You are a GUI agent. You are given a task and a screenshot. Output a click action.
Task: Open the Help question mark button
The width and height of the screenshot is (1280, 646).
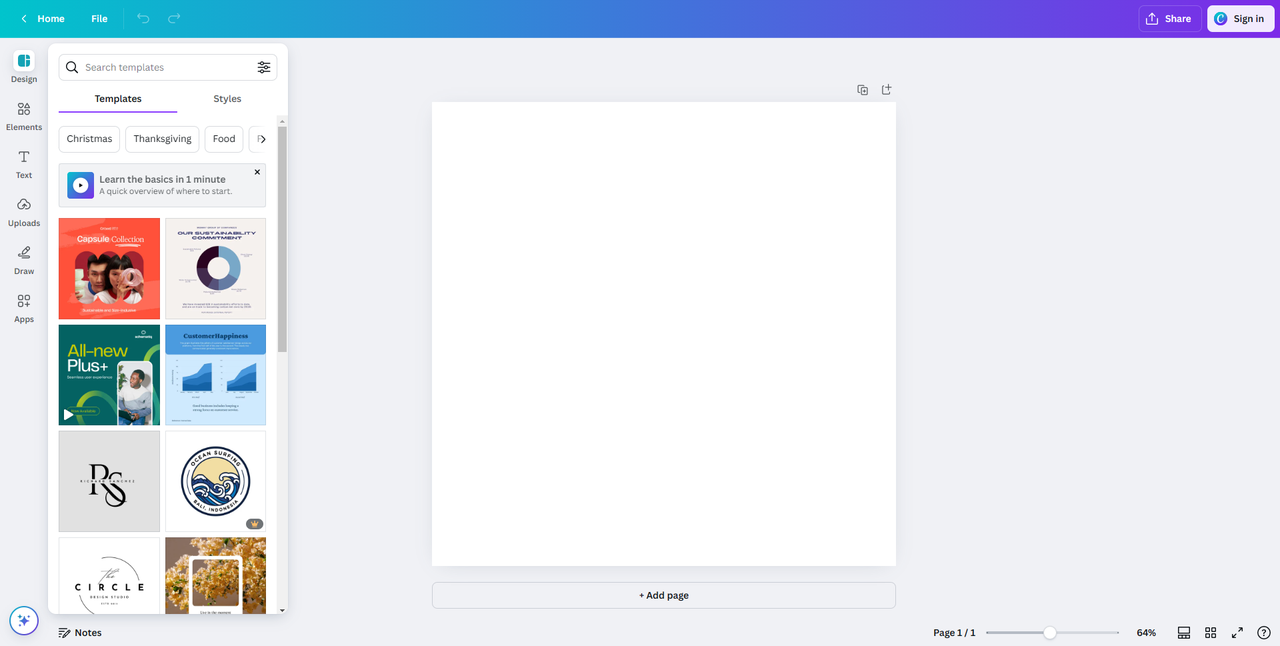[x=1264, y=633]
